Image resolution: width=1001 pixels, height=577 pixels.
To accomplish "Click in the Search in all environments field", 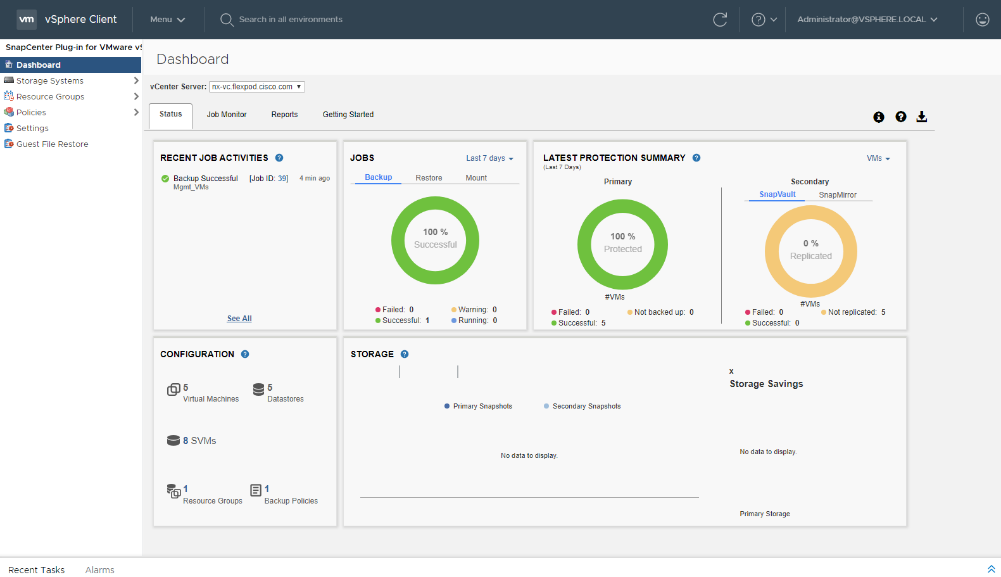I will pos(290,20).
